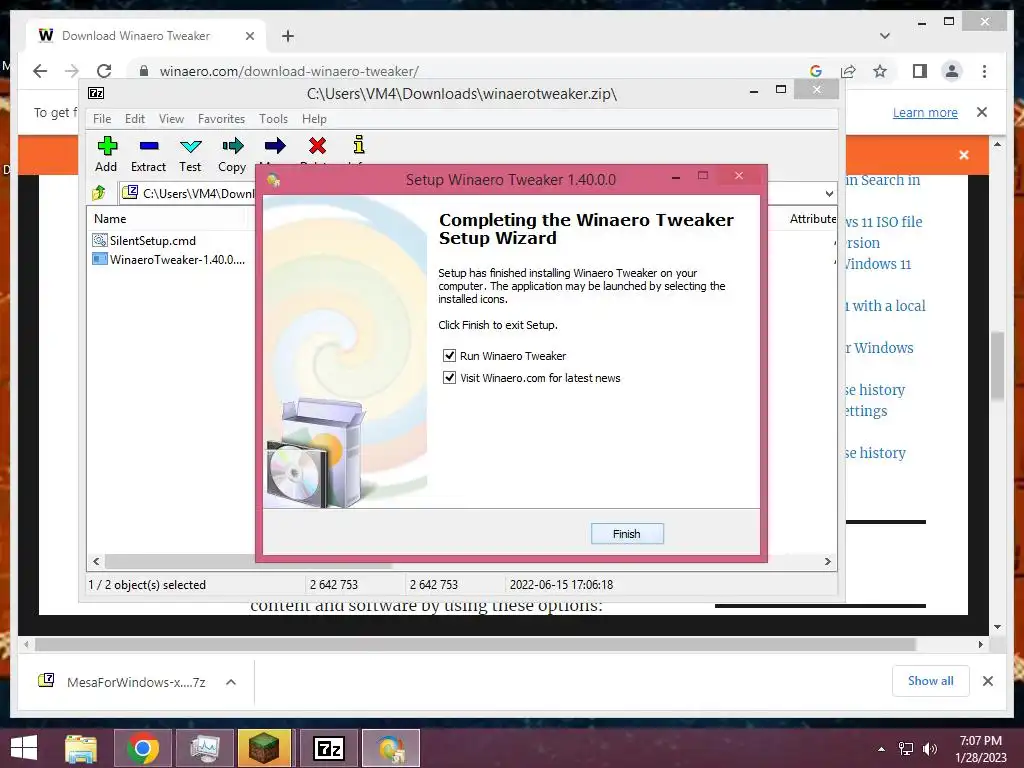Click the yellow Info icon in 7-Zip
Image resolution: width=1024 pixels, height=768 pixels.
click(x=359, y=144)
